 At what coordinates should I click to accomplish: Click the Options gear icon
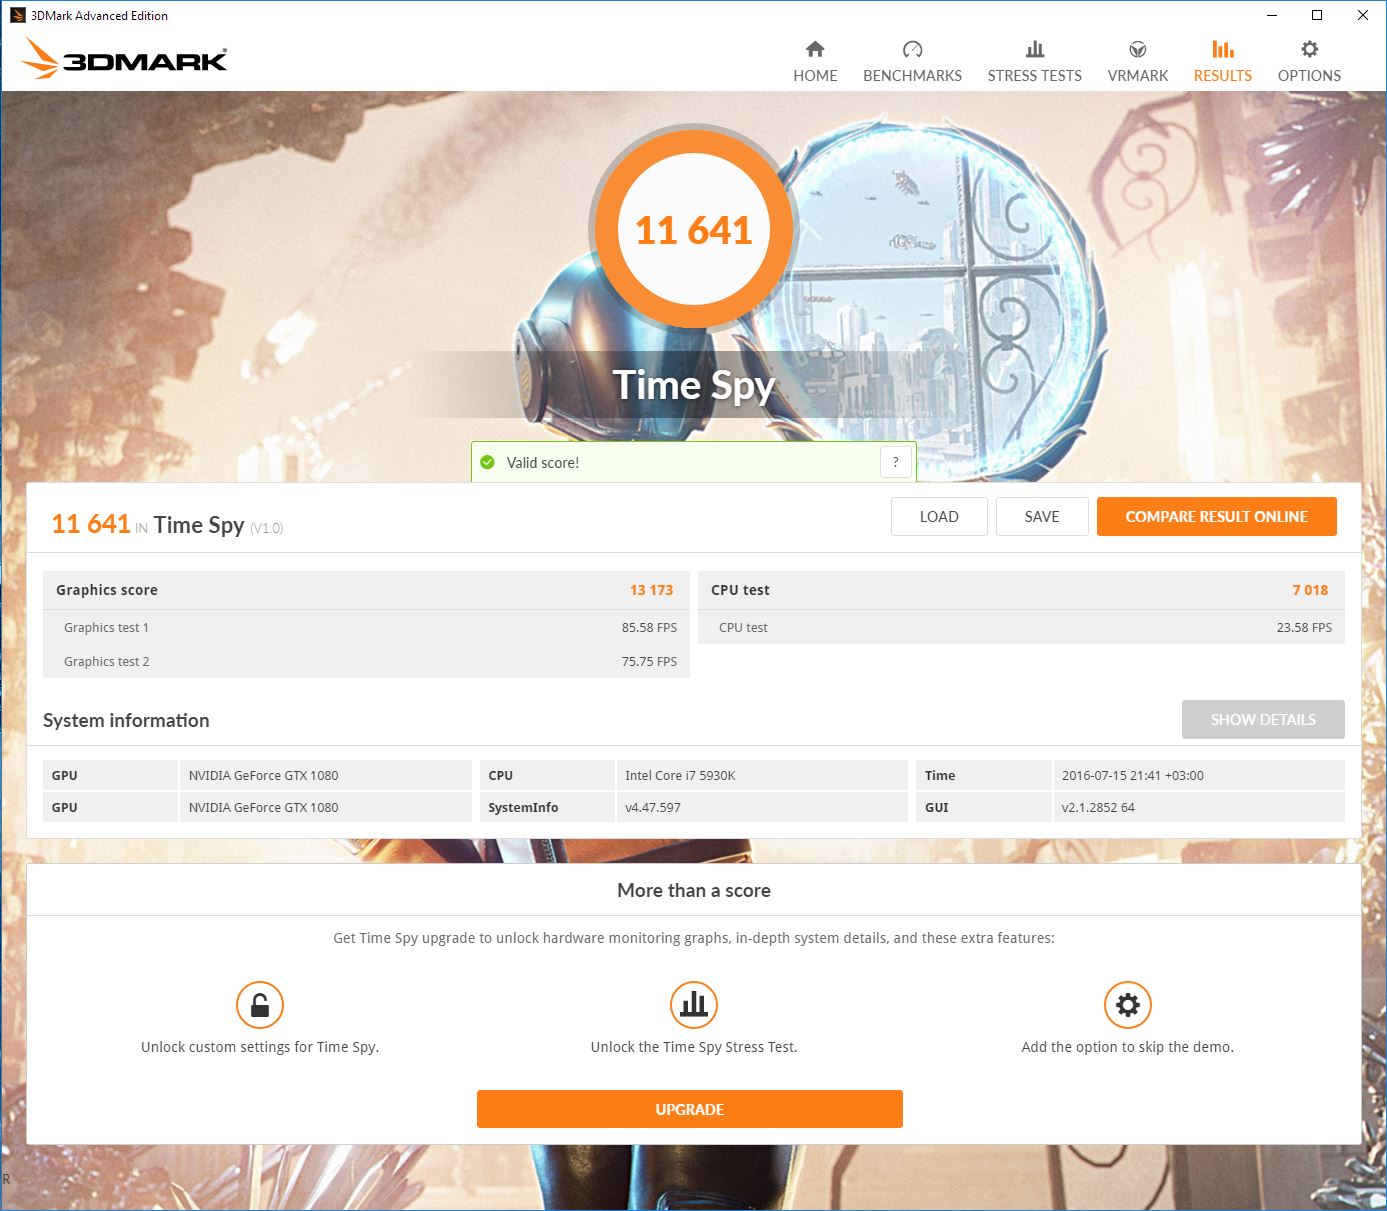click(x=1309, y=49)
